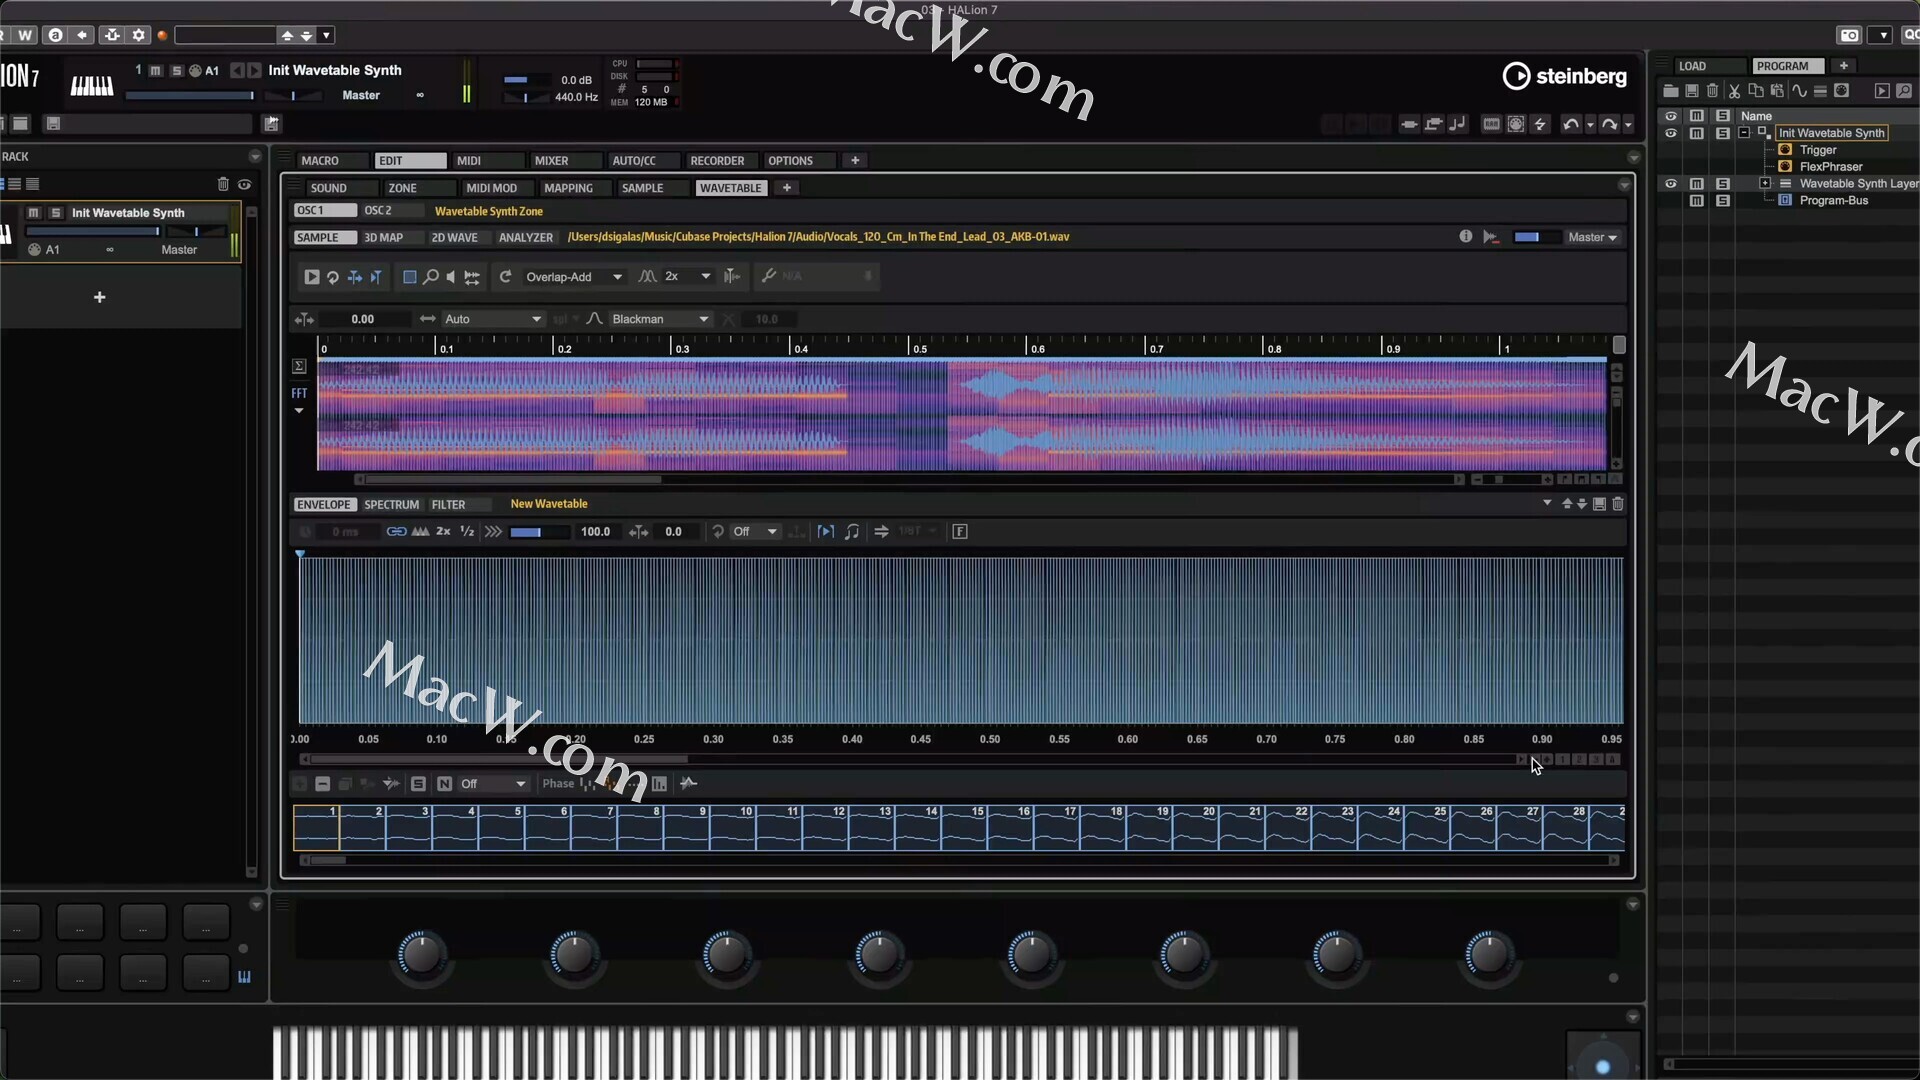Image resolution: width=1920 pixels, height=1080 pixels.
Task: Click the 0.00 offset value field
Action: click(362, 319)
